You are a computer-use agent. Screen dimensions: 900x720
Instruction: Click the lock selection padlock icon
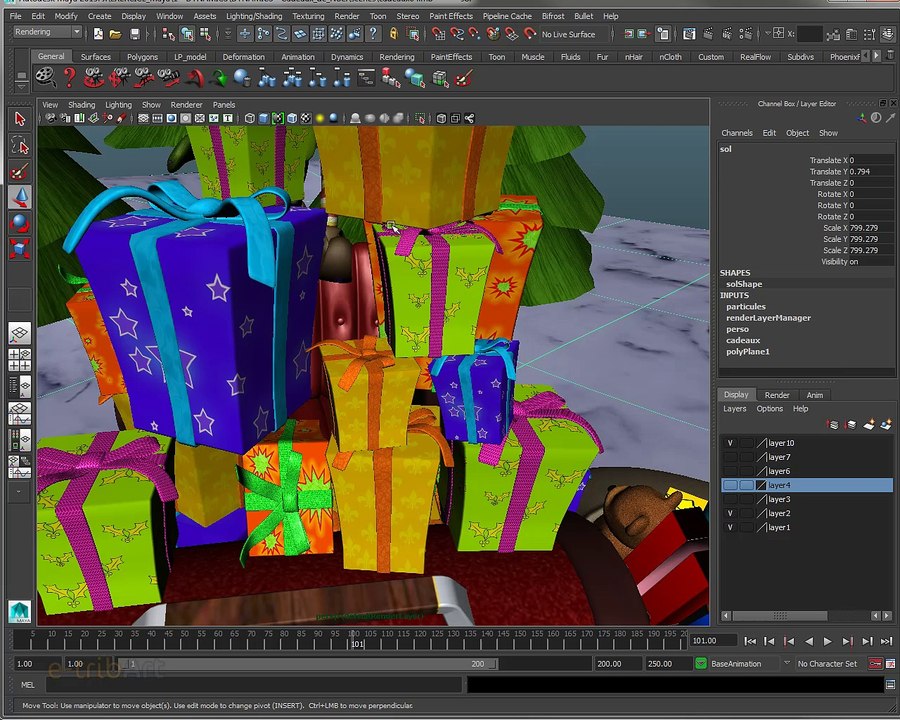[x=393, y=34]
